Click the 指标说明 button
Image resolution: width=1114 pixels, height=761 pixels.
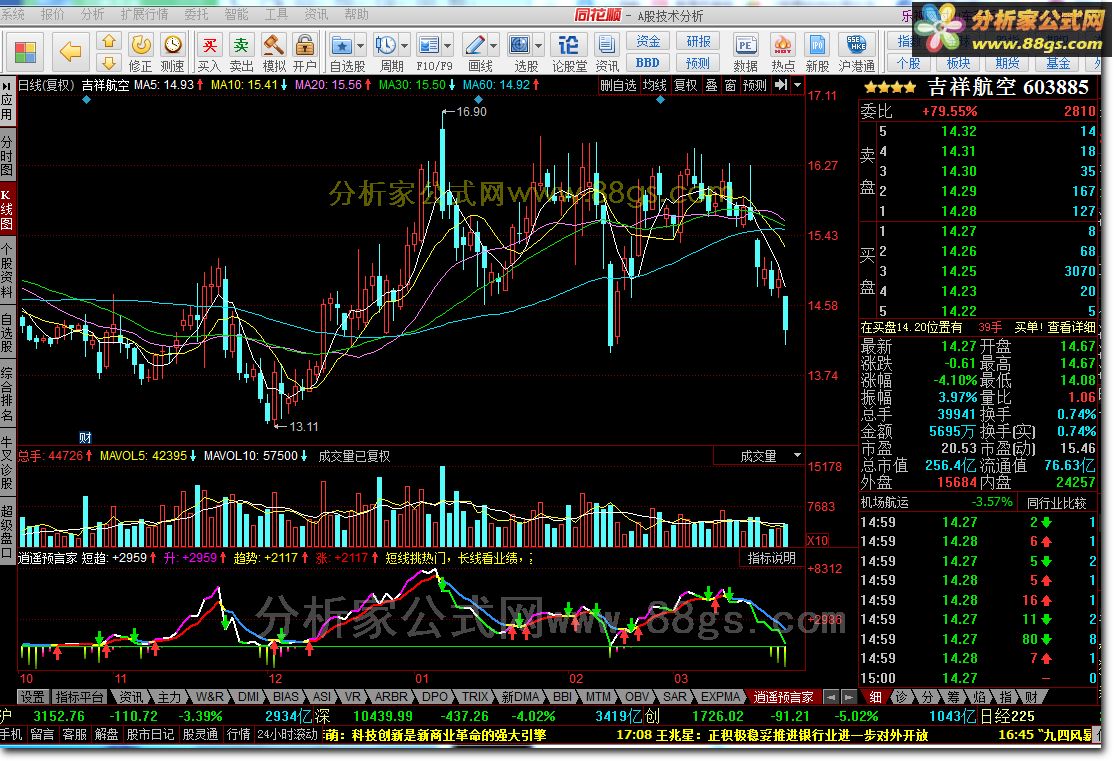point(772,558)
